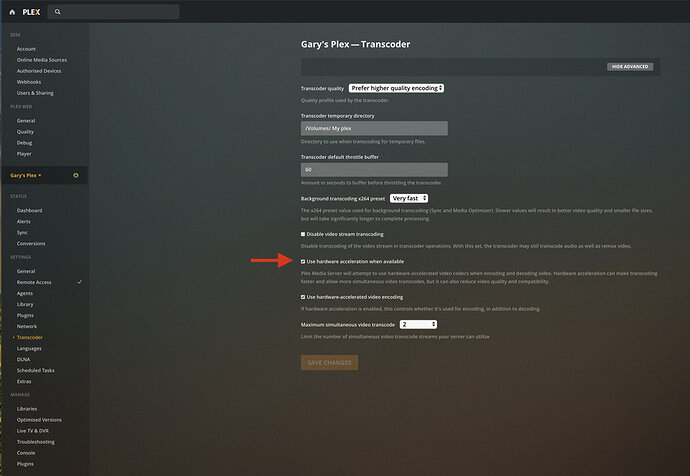The height and width of the screenshot is (476, 690).
Task: Click the Transcoder temporary directory field
Action: pyautogui.click(x=374, y=128)
